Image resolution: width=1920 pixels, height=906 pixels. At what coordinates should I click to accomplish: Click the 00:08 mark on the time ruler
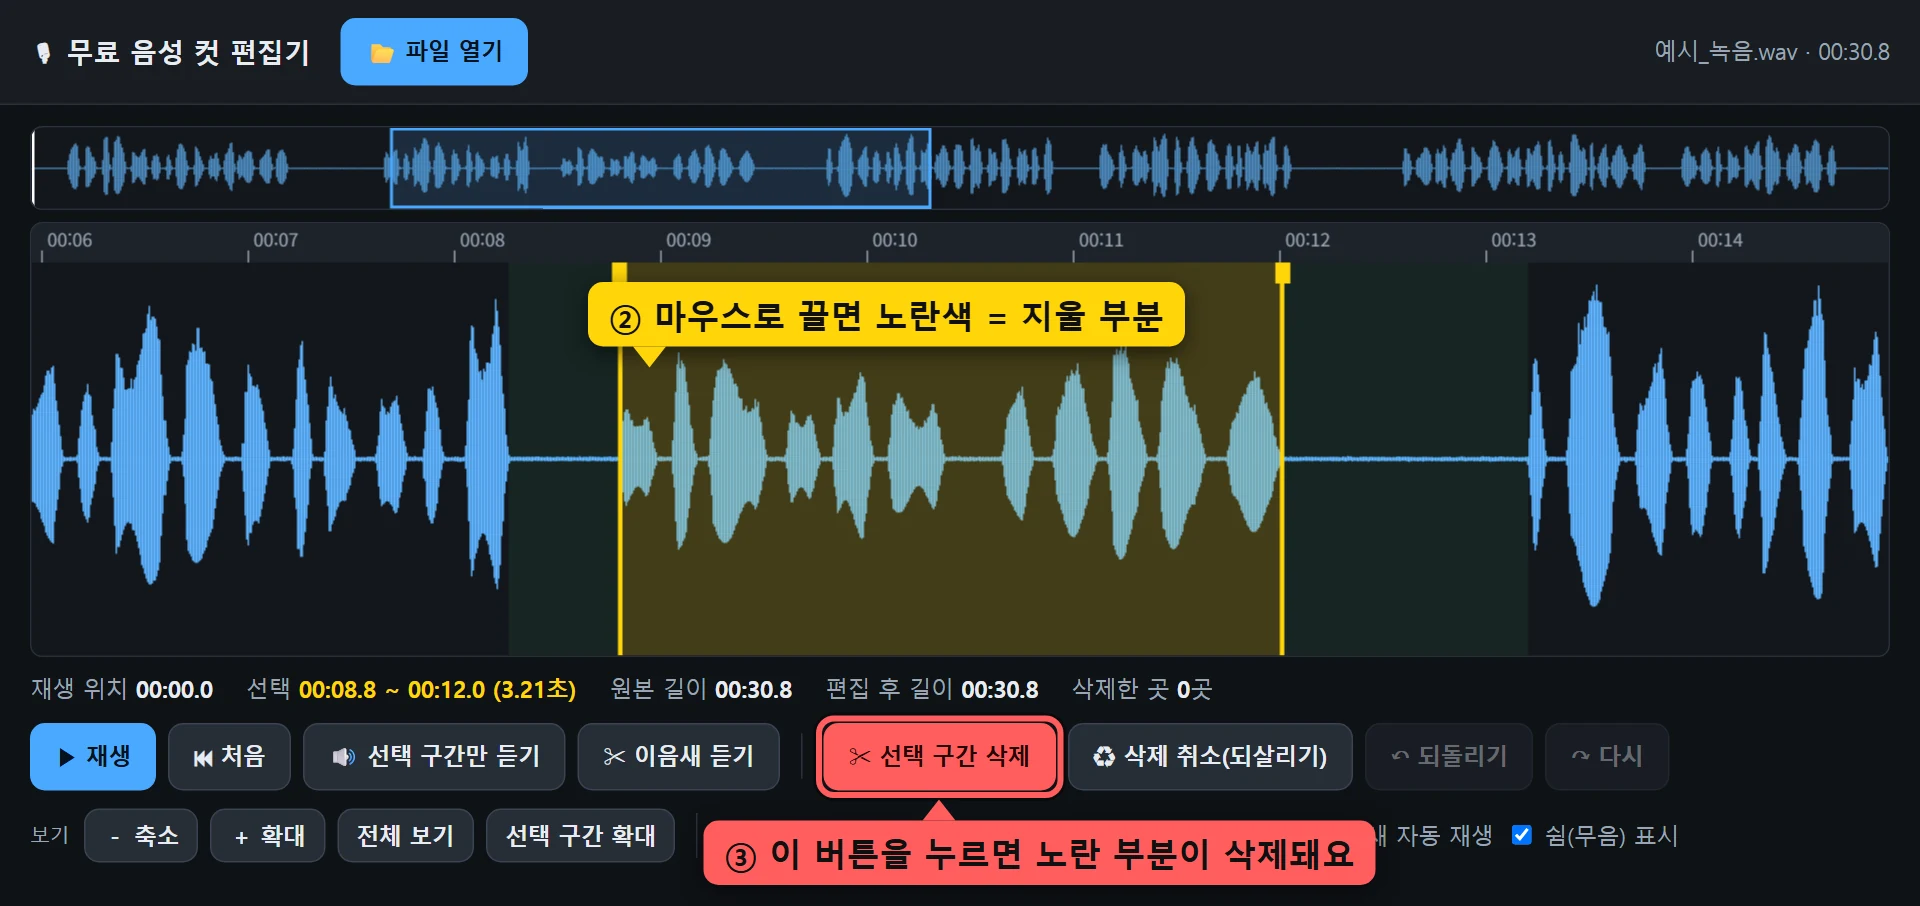482,240
